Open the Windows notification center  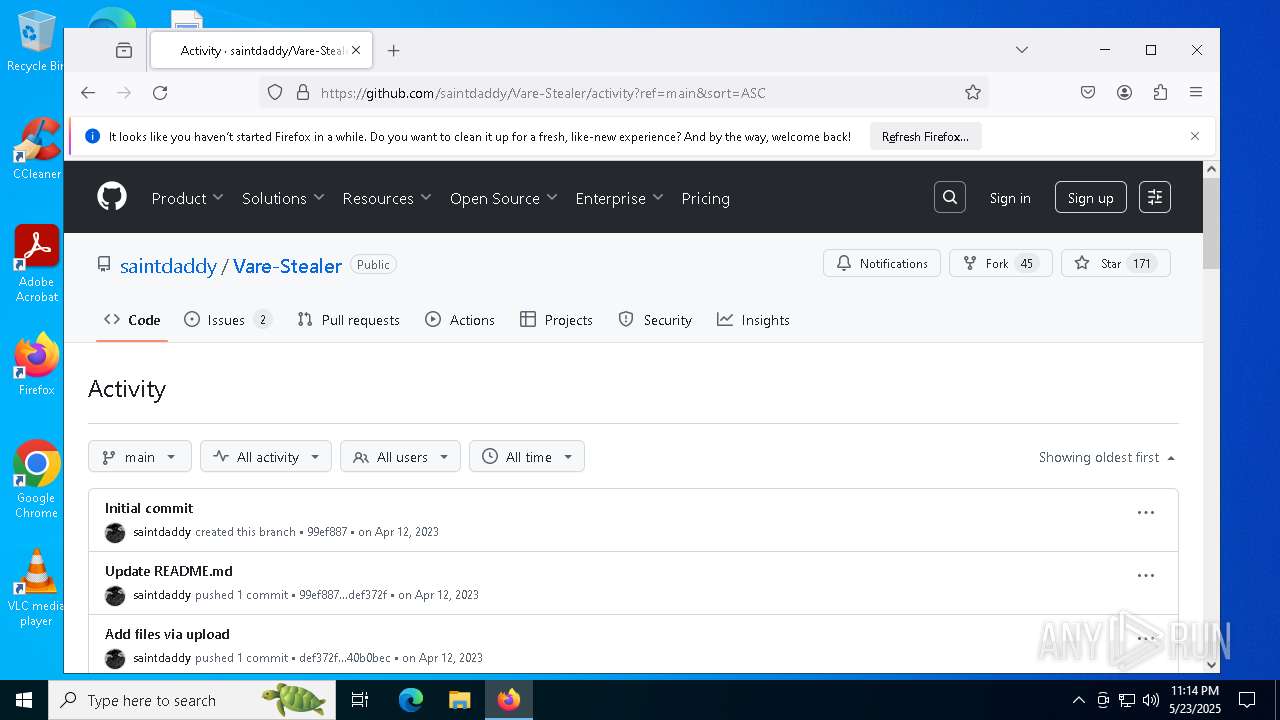pos(1247,700)
